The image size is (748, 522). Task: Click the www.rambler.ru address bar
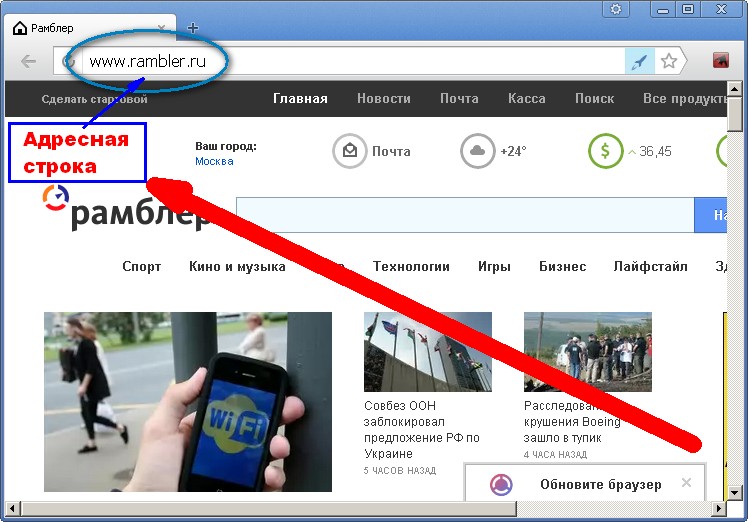350,62
